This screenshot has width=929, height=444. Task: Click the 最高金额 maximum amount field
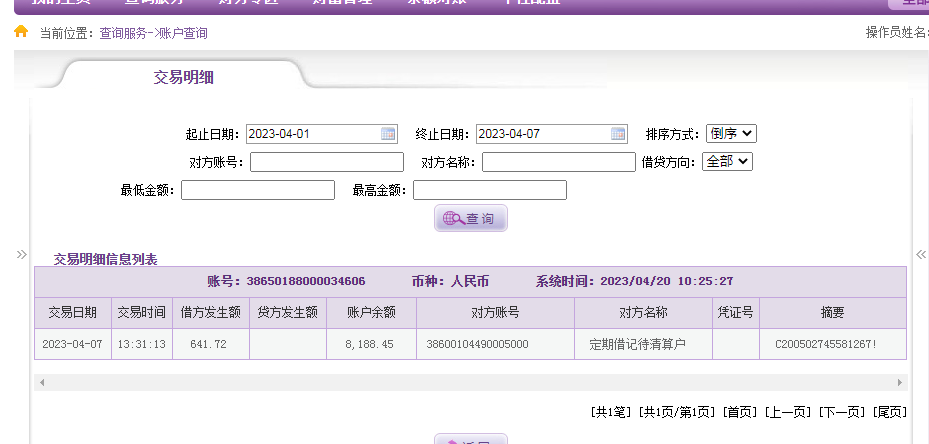[x=490, y=190]
